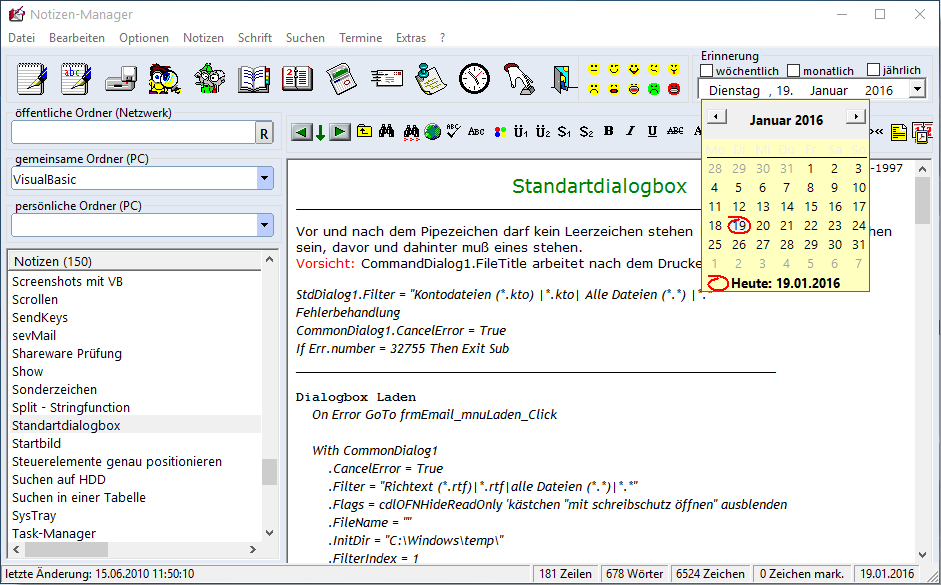Click the binoculars search icon

pyautogui.click(x=386, y=131)
